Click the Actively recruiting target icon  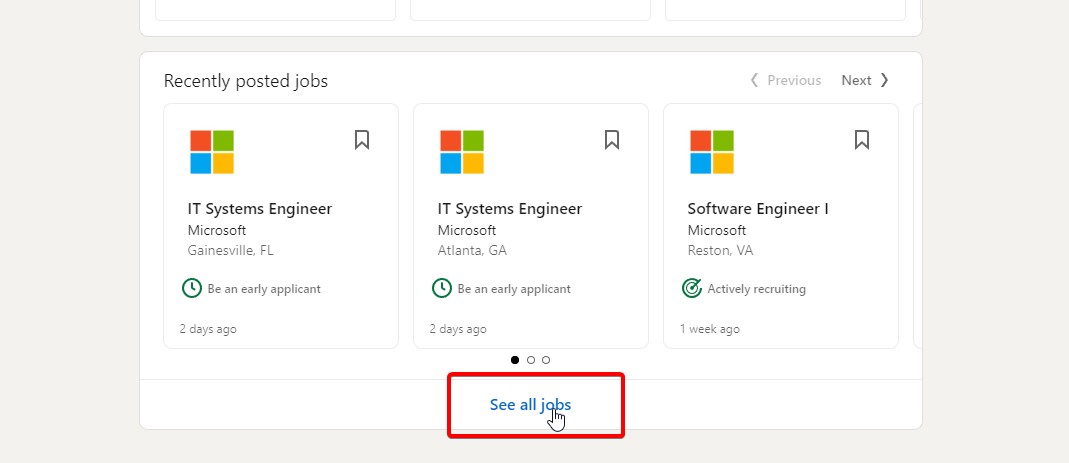(692, 289)
